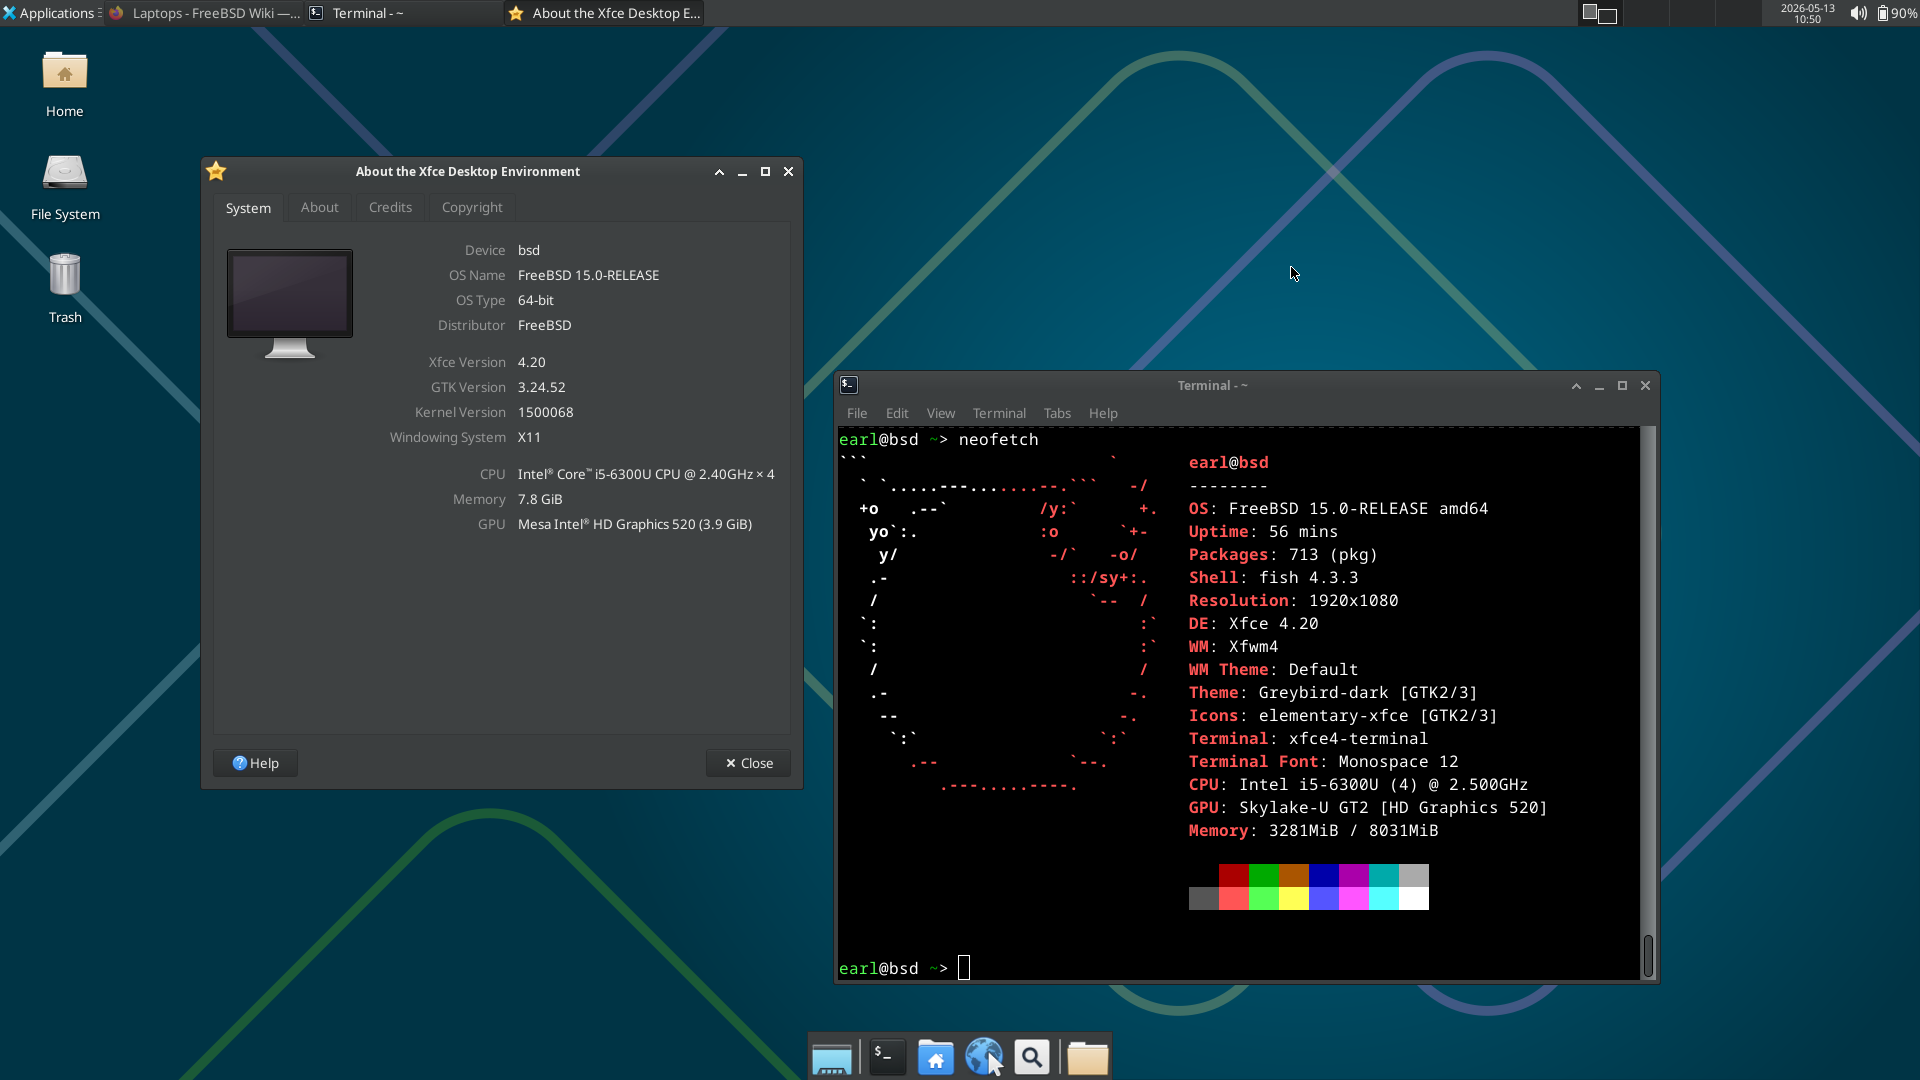Click the Intel Core i5-6300U CPU value
This screenshot has width=1920, height=1080.
tap(646, 474)
